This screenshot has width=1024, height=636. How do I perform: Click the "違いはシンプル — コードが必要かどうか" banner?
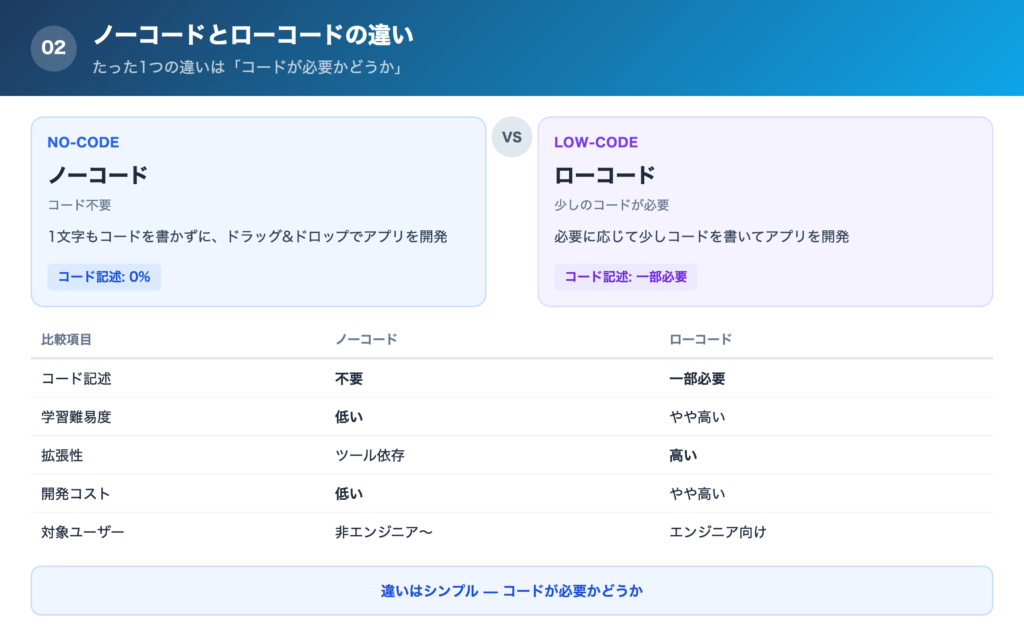coord(511,590)
